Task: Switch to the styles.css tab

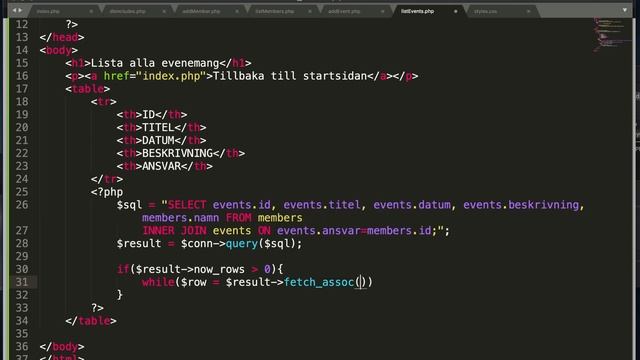Action: pyautogui.click(x=485, y=11)
